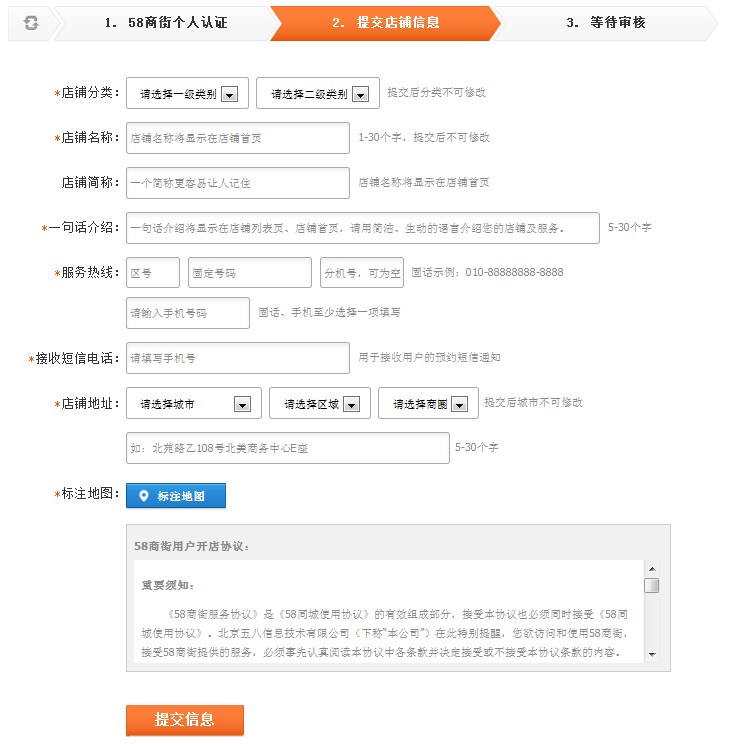The height and width of the screenshot is (745, 730).
Task: Go to step 1. 58商街个人认证
Action: (x=165, y=23)
